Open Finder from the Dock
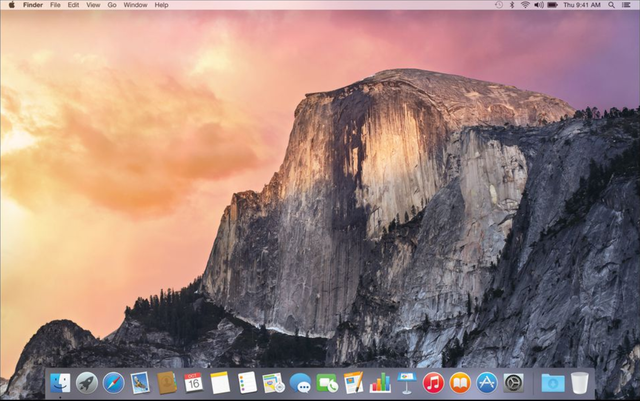Screen dimensions: 640x401 (60, 383)
